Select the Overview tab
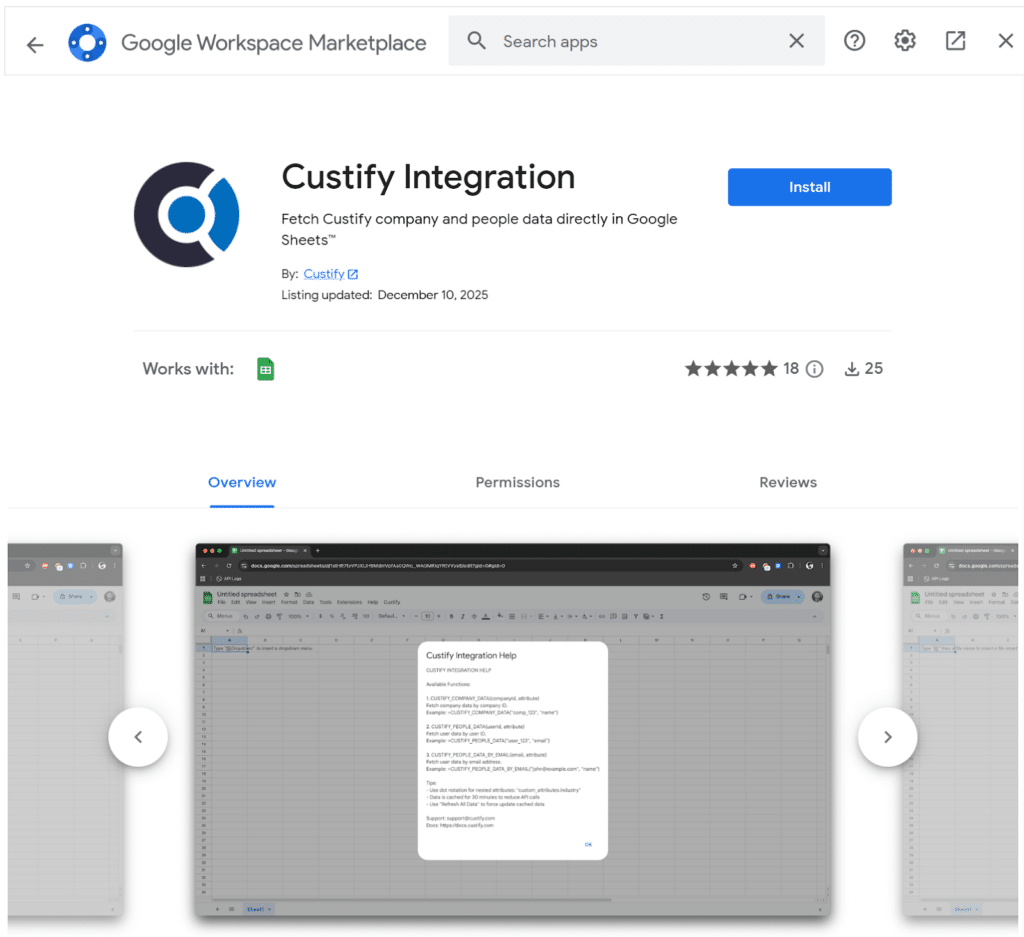 tap(242, 482)
